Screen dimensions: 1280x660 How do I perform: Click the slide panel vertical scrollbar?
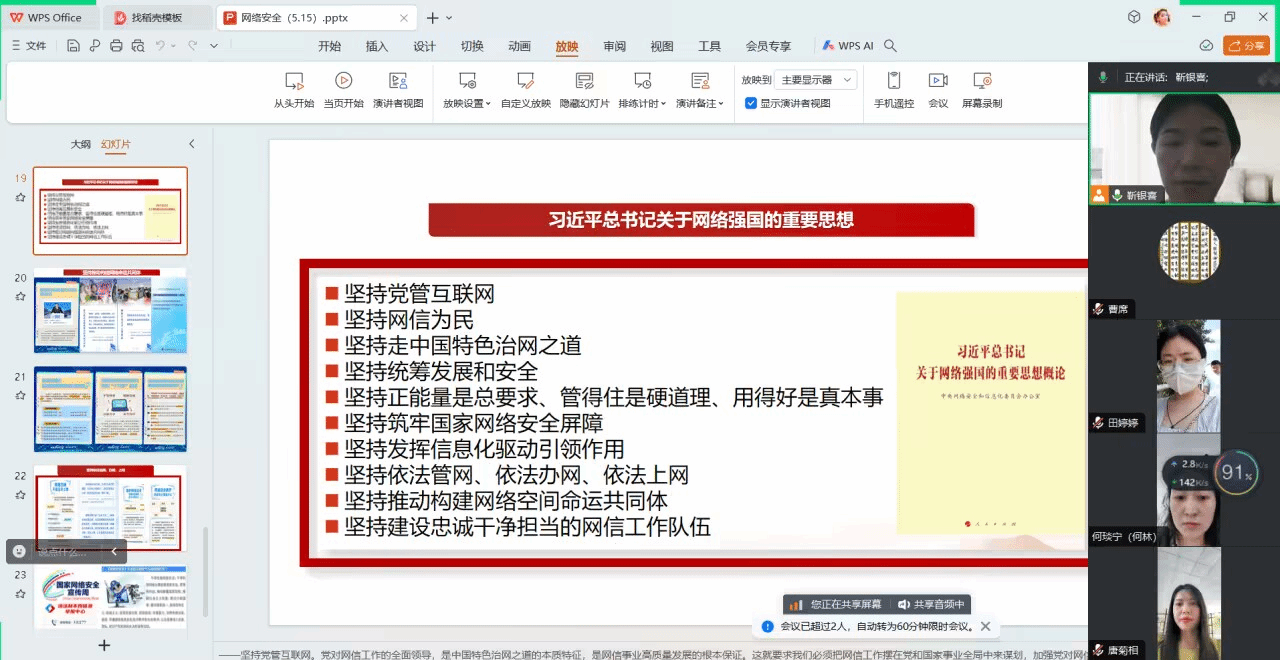pos(206,570)
